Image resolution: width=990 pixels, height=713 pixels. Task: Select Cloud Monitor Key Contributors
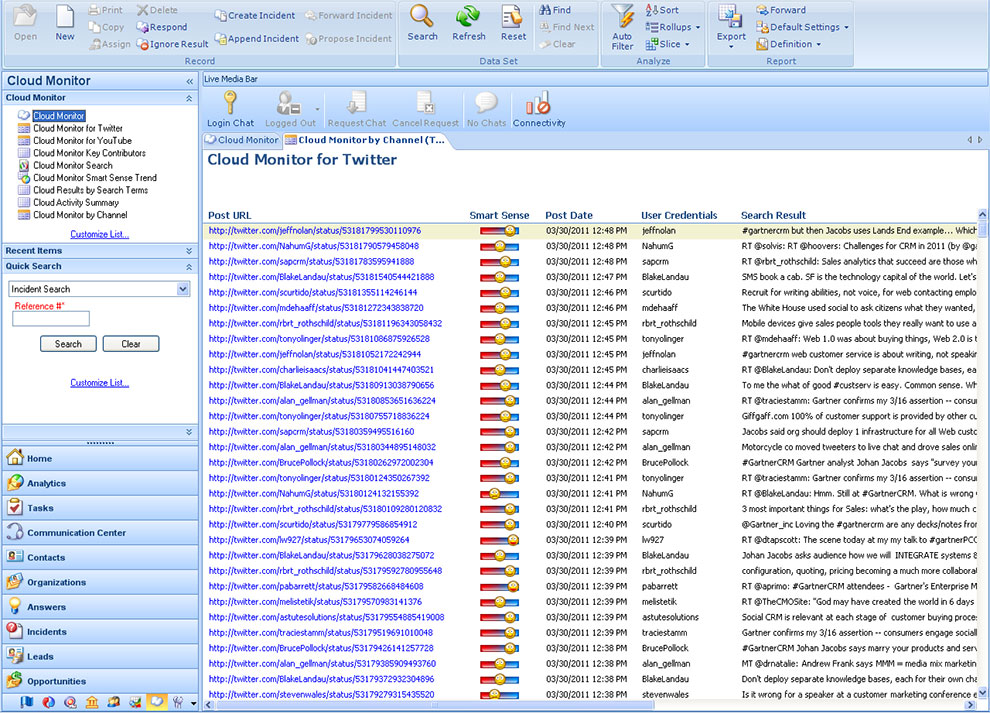tap(89, 153)
